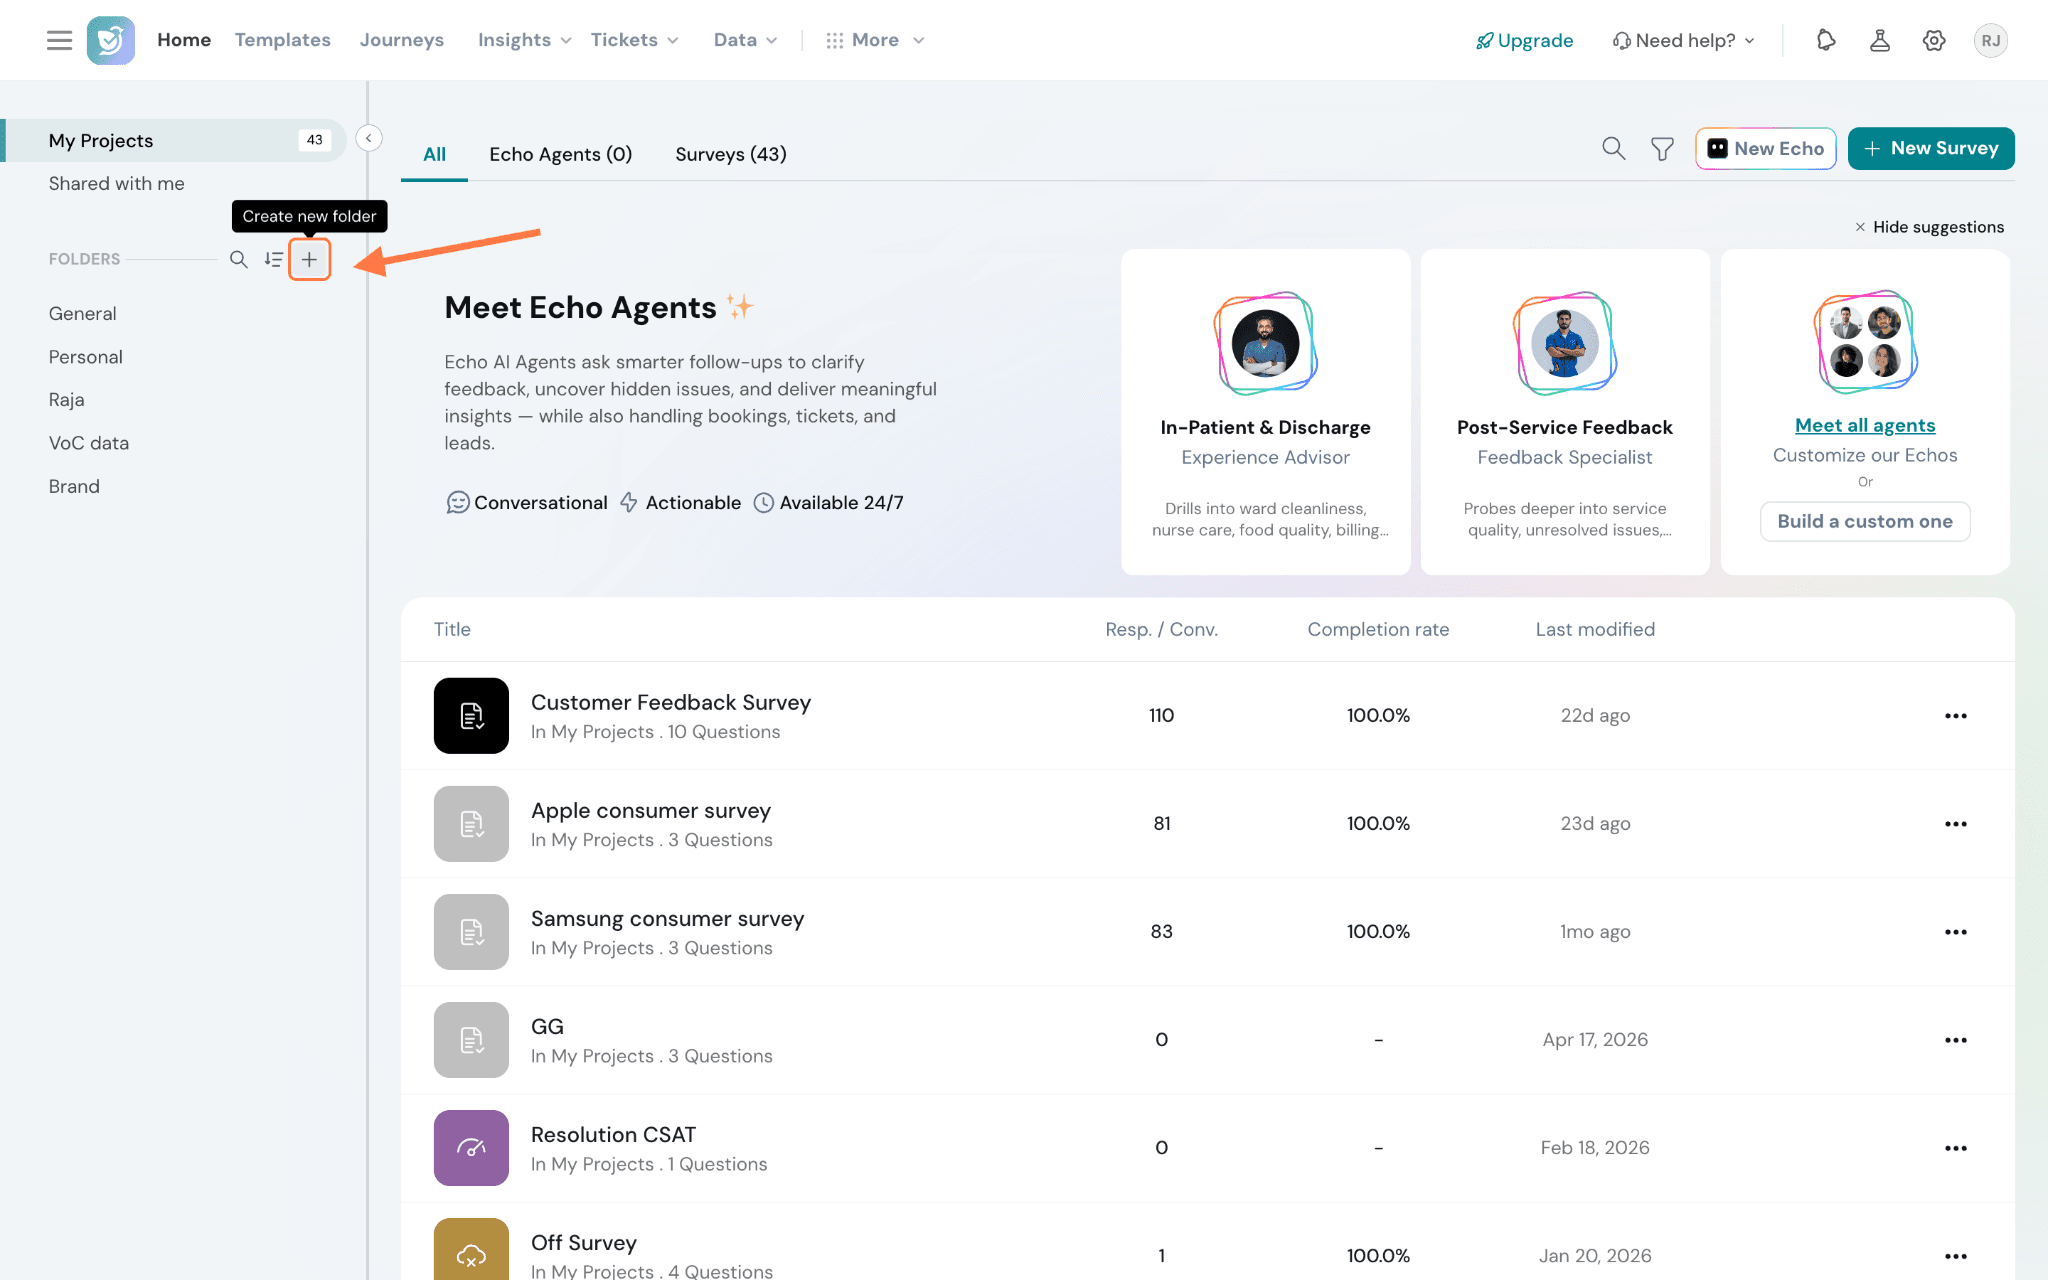Switch to the Echo Agents (0) tab

(560, 154)
